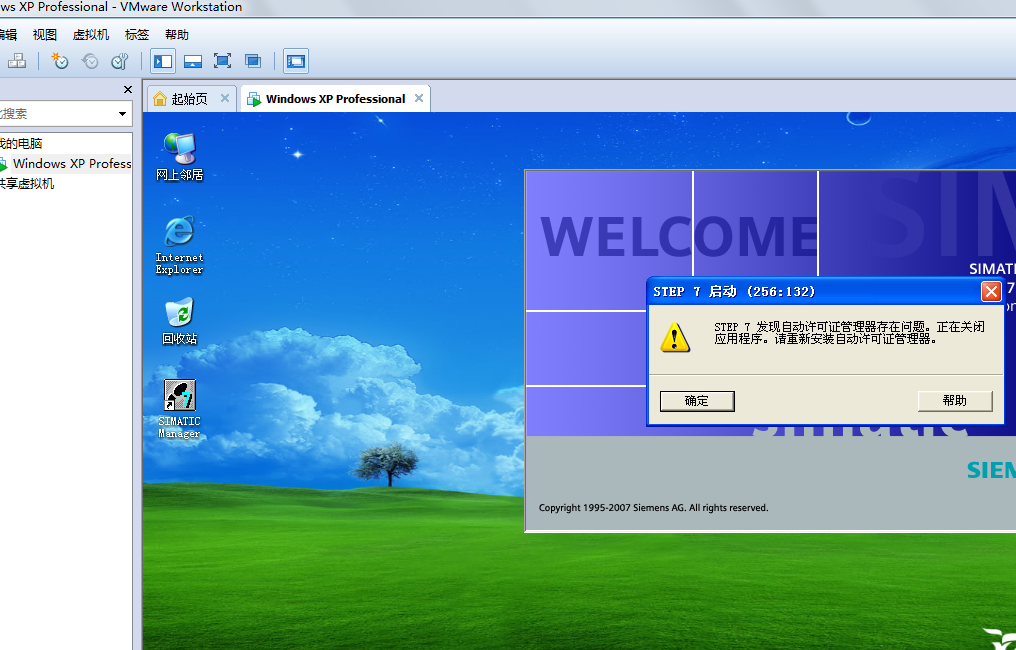Click into the library search field

pos(58,114)
